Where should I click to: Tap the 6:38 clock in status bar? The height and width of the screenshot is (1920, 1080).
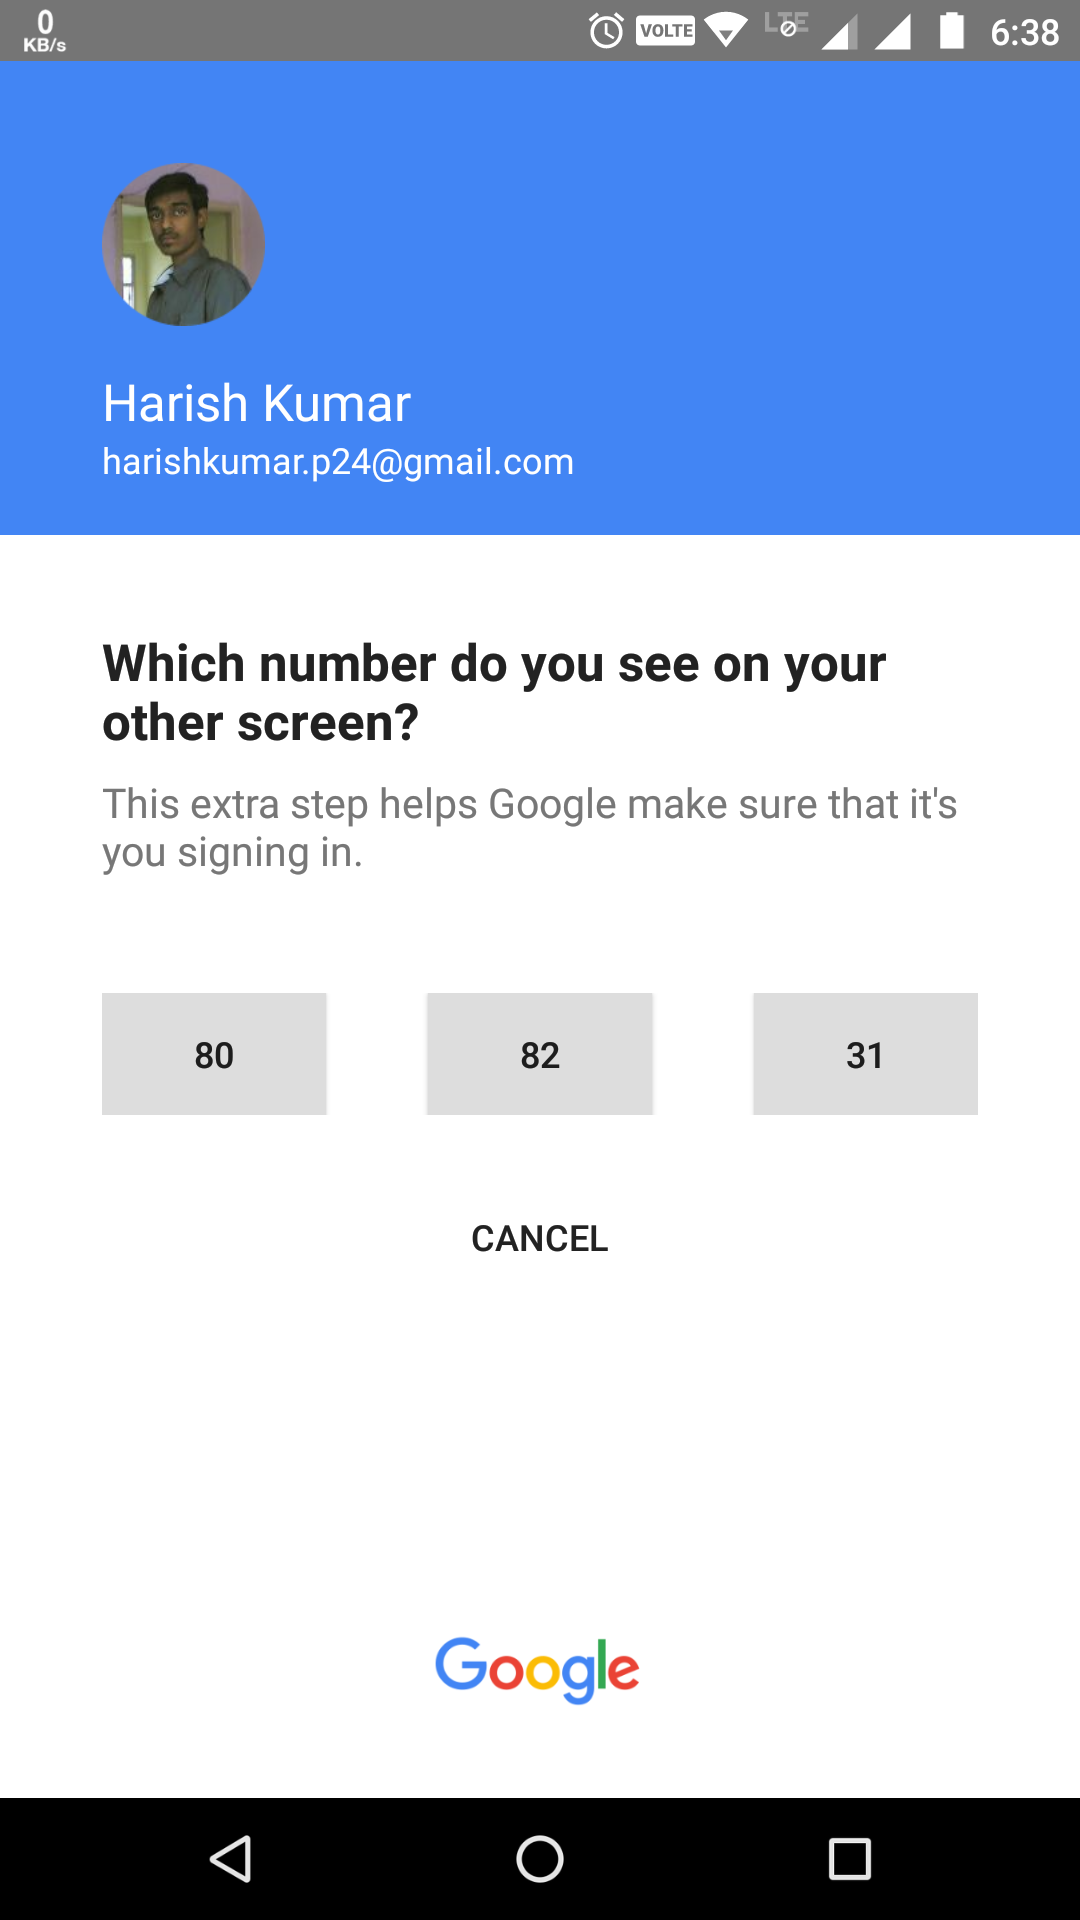[1024, 33]
